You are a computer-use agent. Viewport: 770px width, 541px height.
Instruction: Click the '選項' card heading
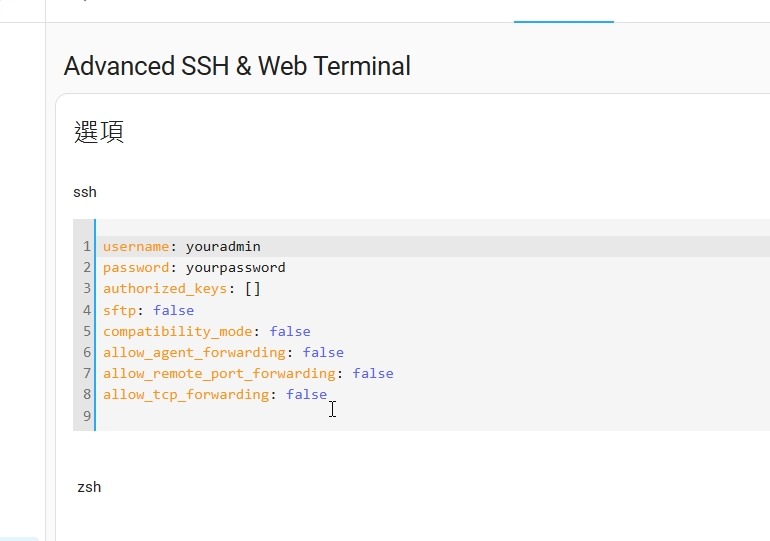tap(99, 132)
